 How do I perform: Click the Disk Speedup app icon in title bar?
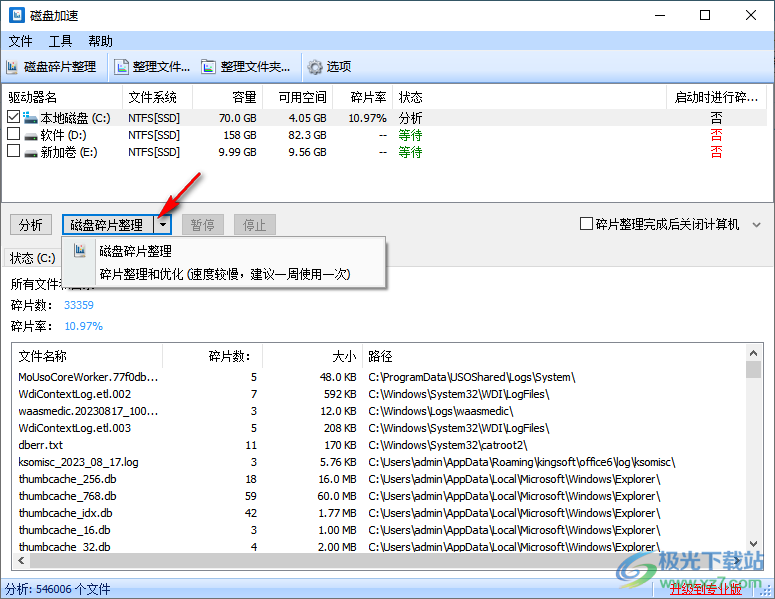(x=17, y=15)
